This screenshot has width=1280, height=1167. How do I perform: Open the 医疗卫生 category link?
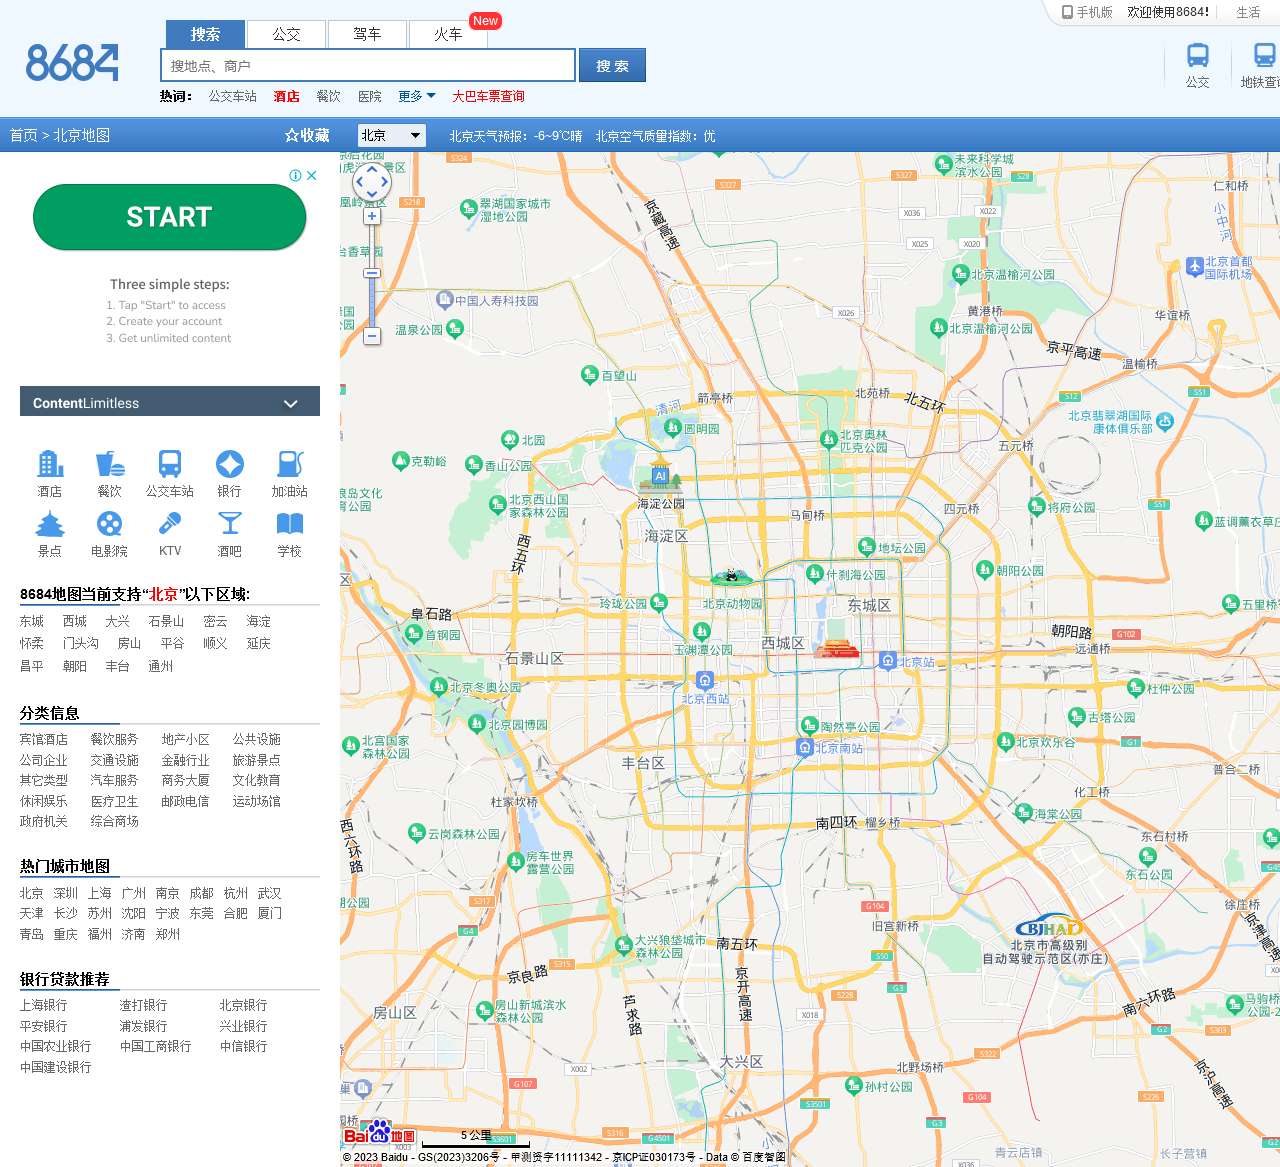point(115,801)
